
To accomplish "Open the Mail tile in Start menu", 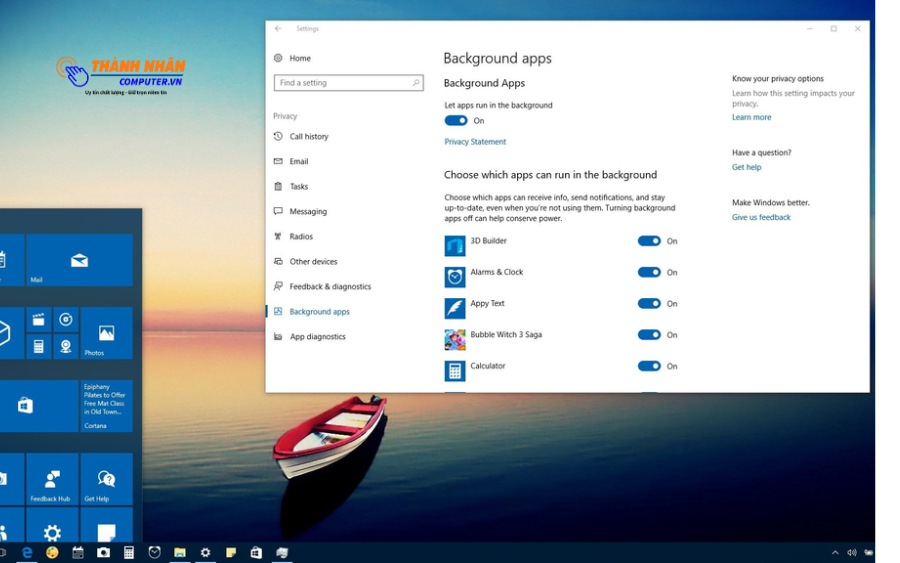I will 79,260.
